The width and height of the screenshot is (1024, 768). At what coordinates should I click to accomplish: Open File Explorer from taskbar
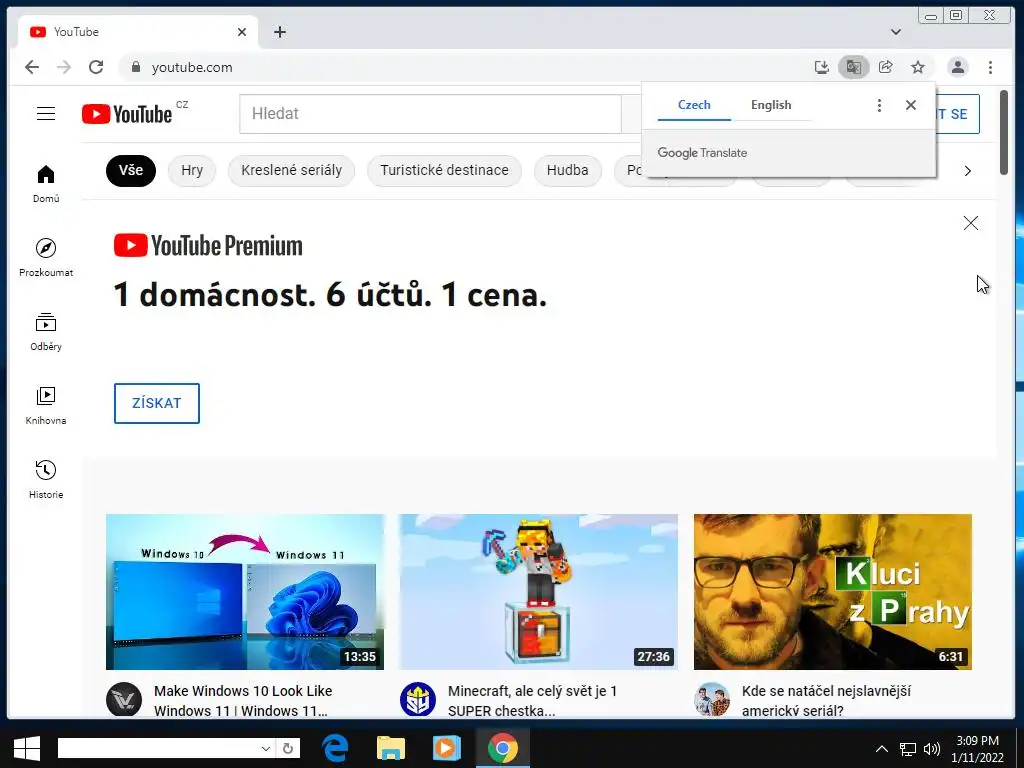pyautogui.click(x=391, y=748)
